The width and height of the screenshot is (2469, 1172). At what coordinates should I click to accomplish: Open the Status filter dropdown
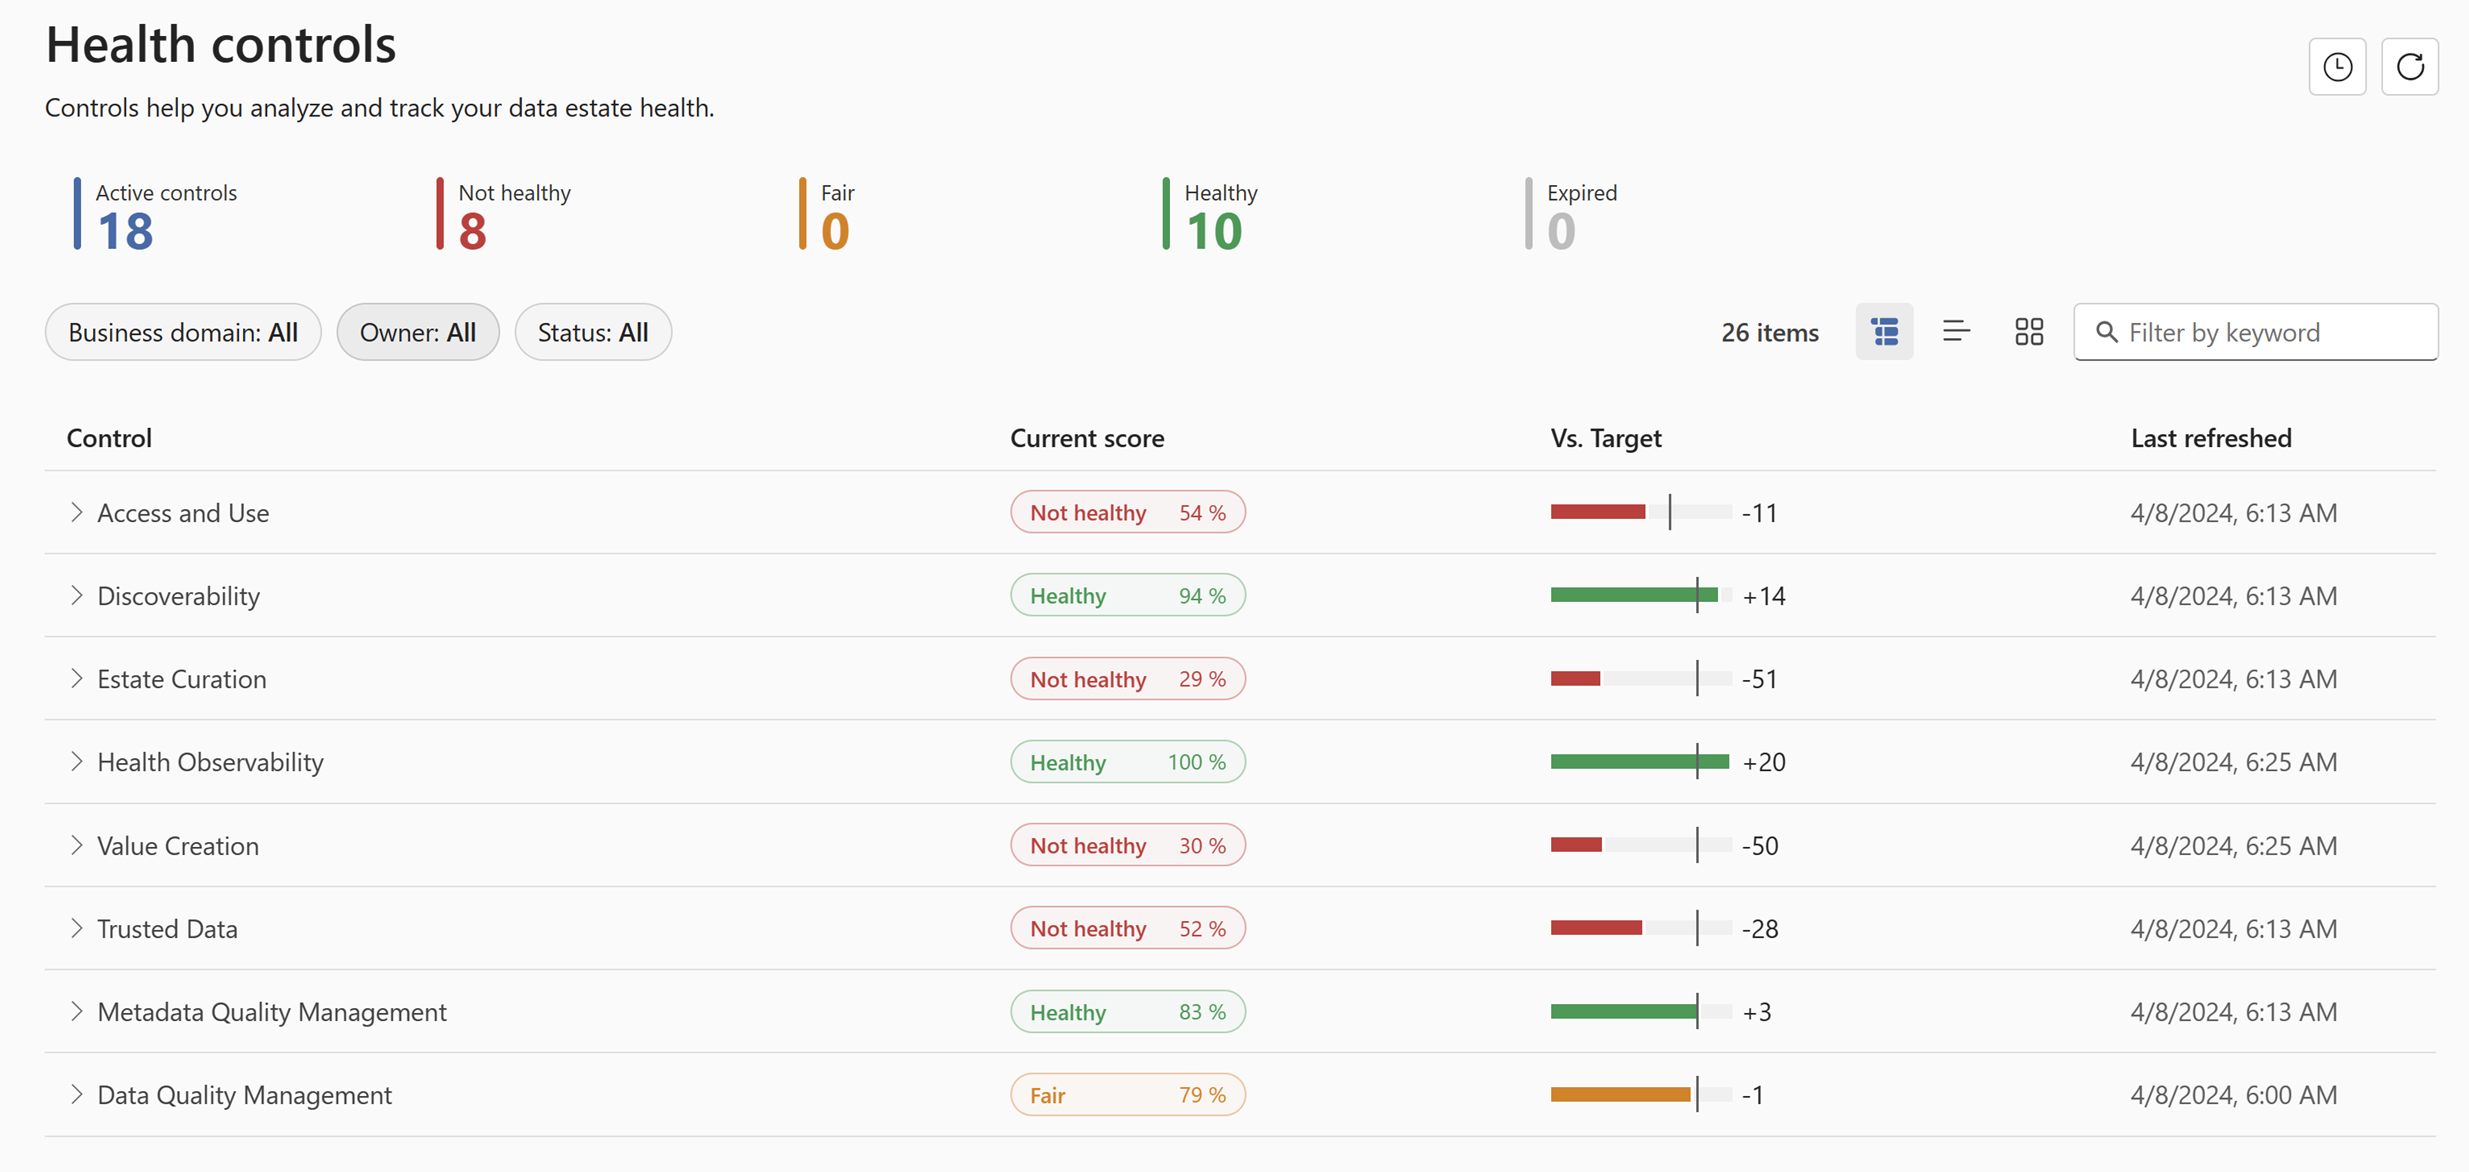point(594,331)
